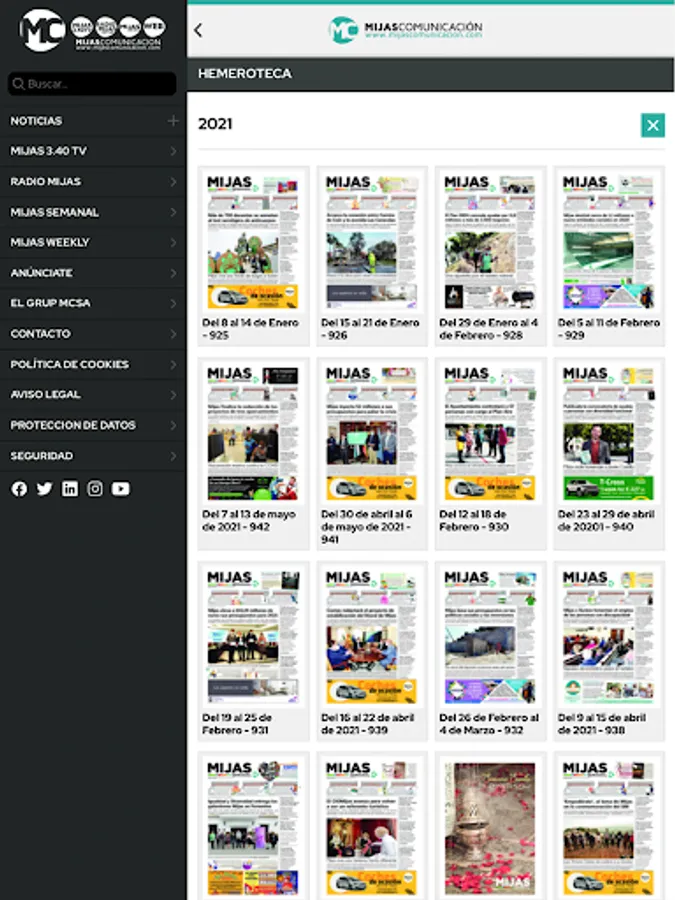Expand Política de Cookies chevron
Viewport: 675px width, 900px height.
coord(173,364)
